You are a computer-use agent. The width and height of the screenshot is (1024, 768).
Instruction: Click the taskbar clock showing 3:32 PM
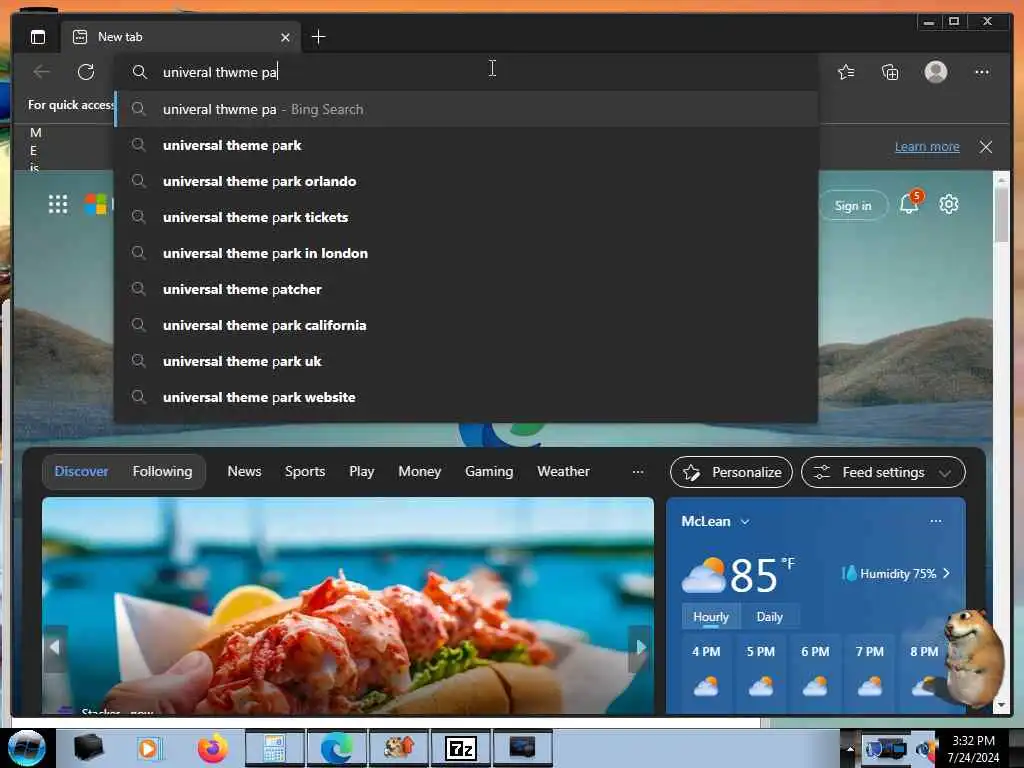coord(973,749)
